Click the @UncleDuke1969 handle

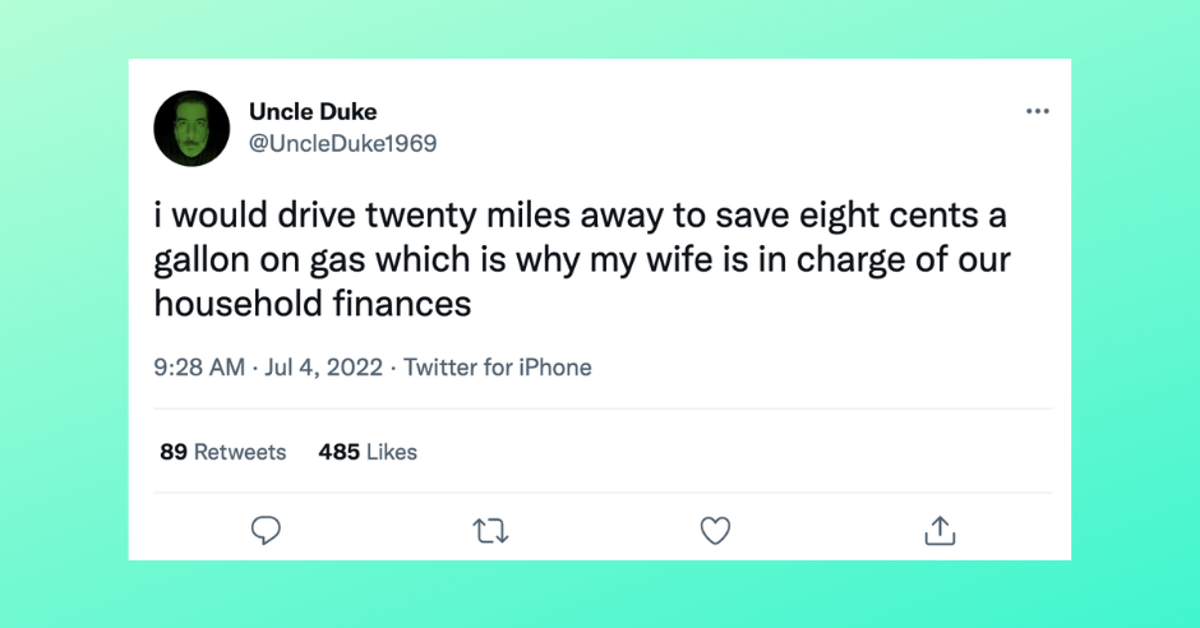pos(342,143)
